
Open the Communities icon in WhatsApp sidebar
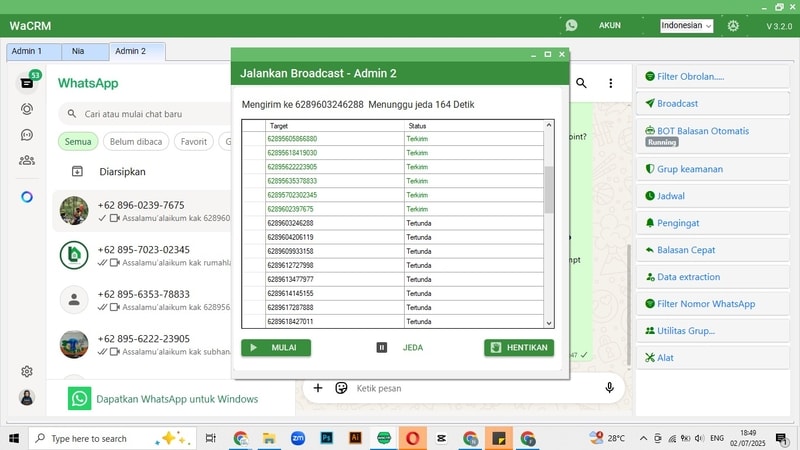click(27, 160)
